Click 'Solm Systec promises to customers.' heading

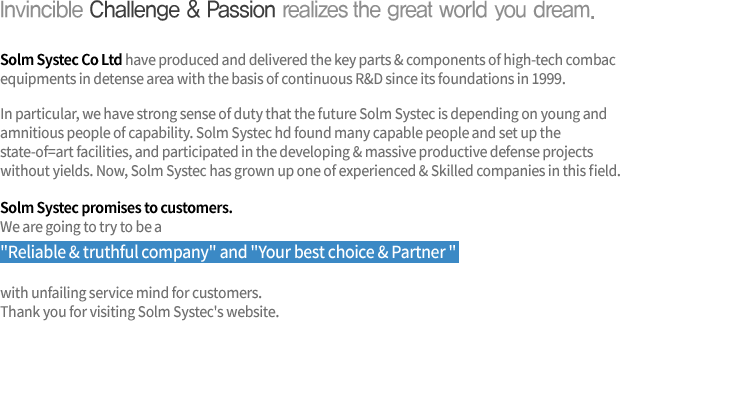tap(116, 208)
